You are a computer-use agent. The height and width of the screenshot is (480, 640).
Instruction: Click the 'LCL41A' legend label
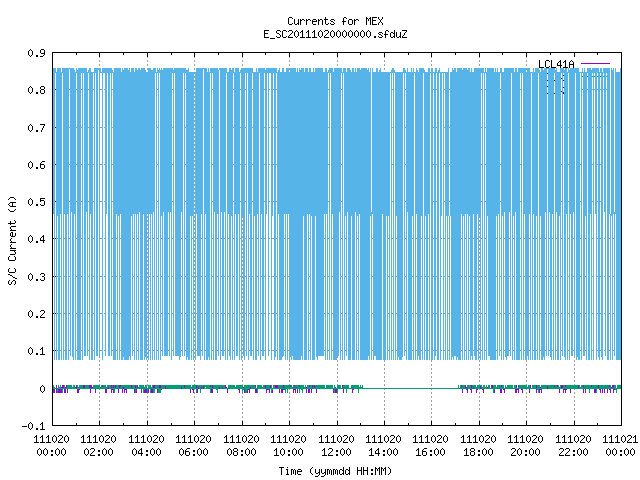556,64
